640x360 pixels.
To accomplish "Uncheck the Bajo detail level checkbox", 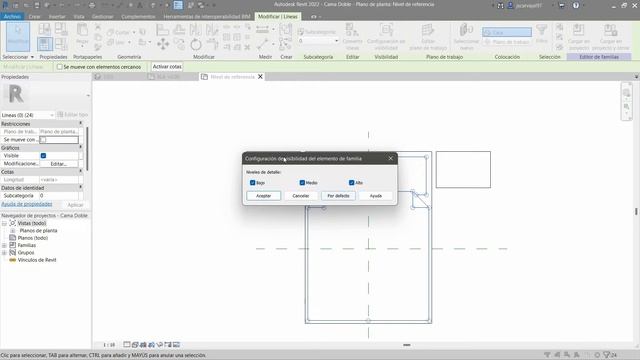I will [252, 182].
